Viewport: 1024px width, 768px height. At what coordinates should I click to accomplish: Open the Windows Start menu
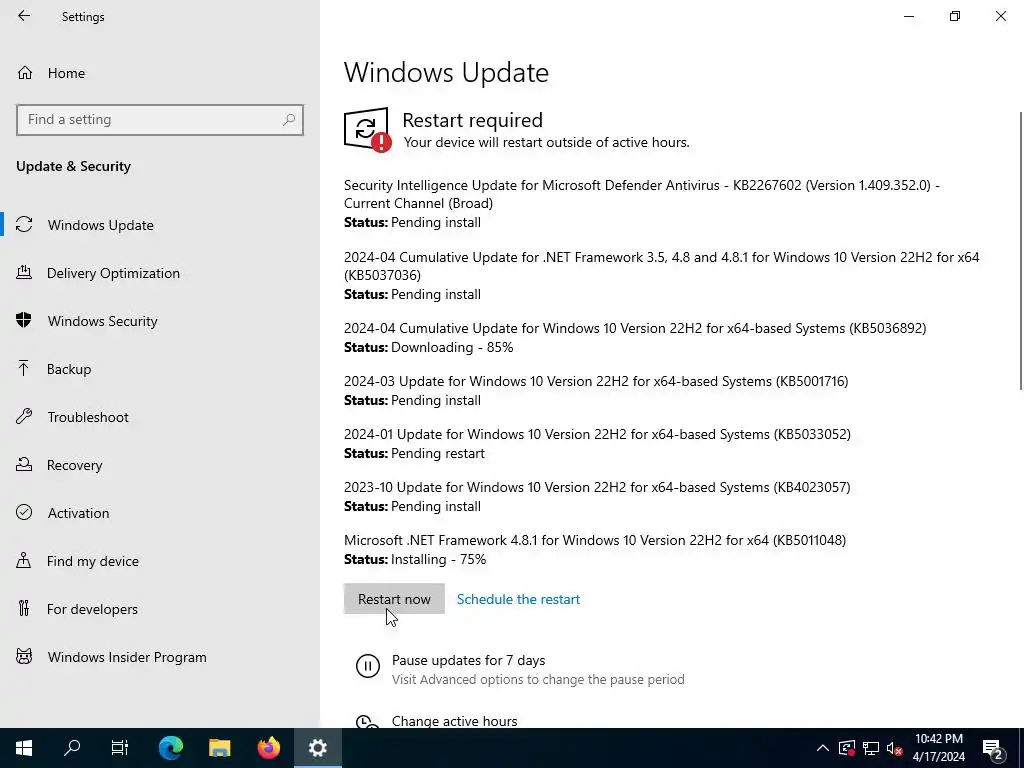pos(24,748)
